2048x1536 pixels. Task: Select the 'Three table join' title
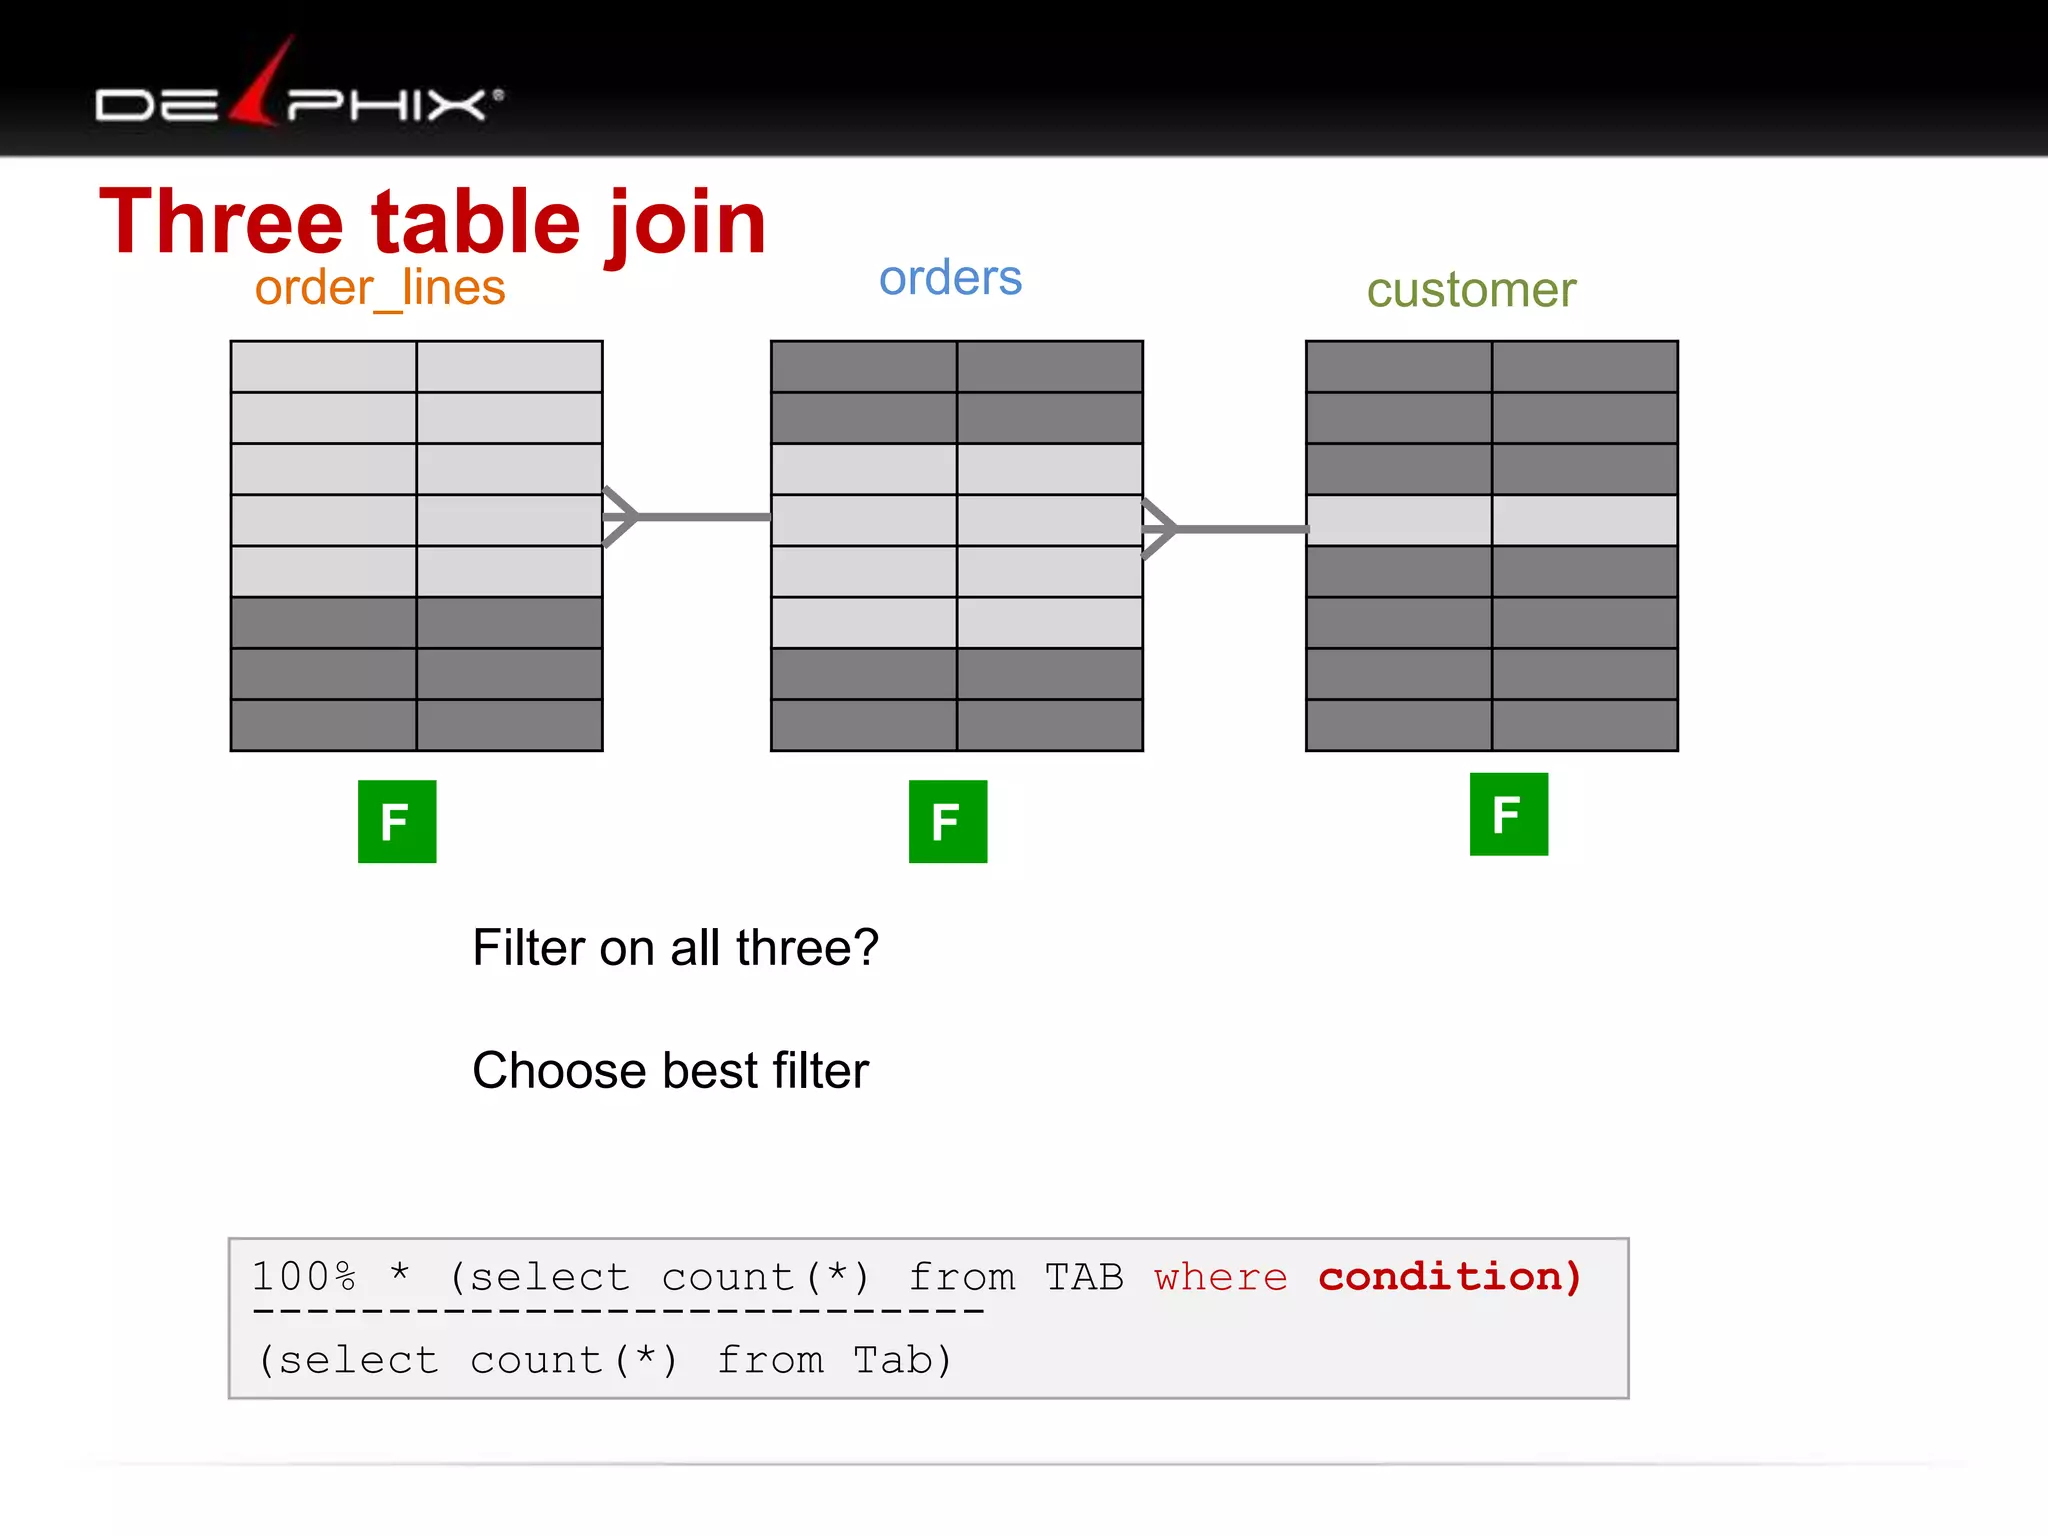tap(433, 222)
